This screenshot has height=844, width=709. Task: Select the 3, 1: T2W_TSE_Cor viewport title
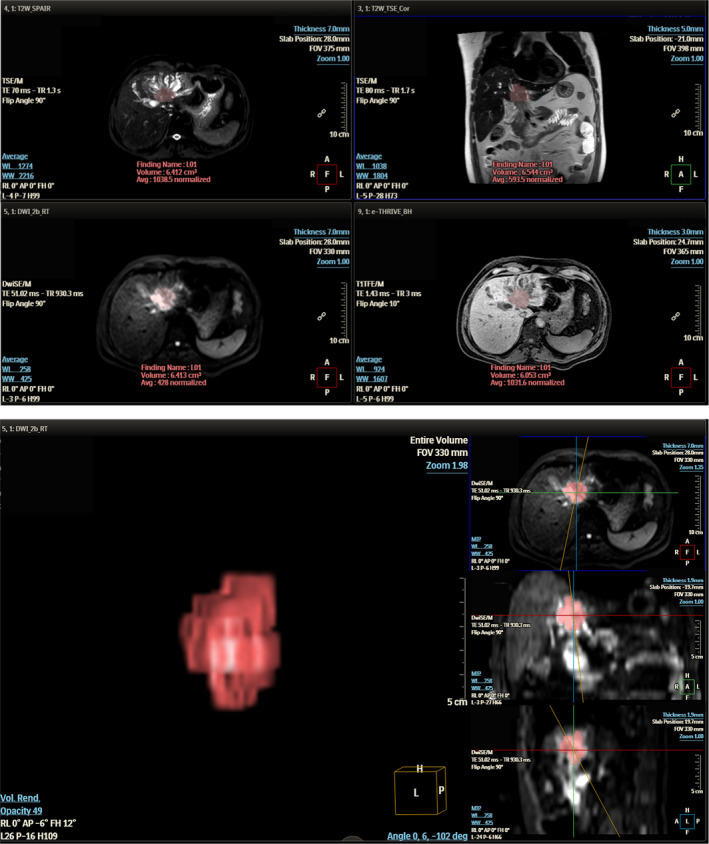(x=383, y=9)
